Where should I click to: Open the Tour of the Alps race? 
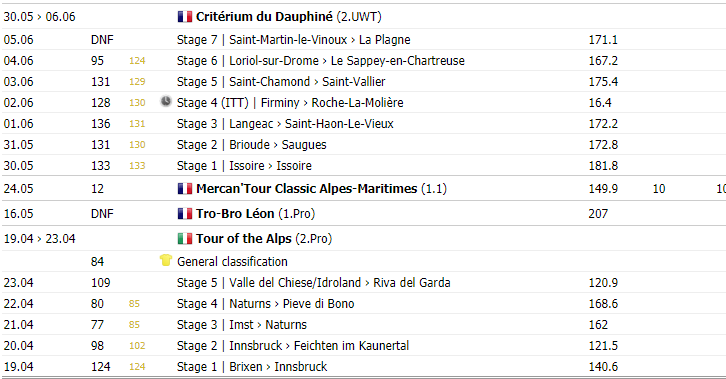(x=244, y=239)
